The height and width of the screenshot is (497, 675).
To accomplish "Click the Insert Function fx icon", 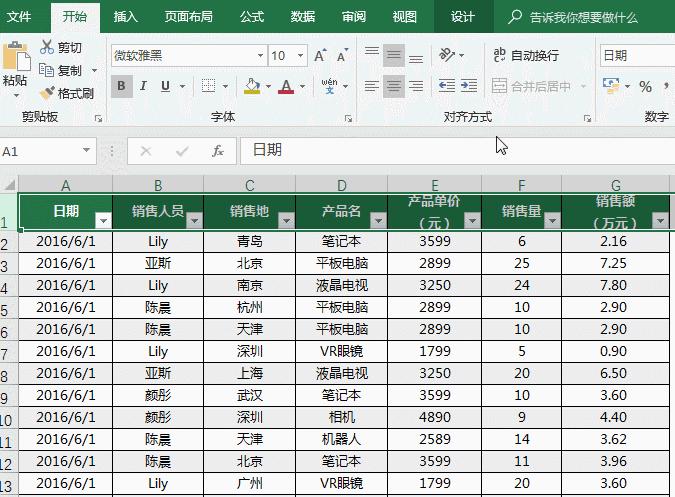I will pyautogui.click(x=218, y=151).
